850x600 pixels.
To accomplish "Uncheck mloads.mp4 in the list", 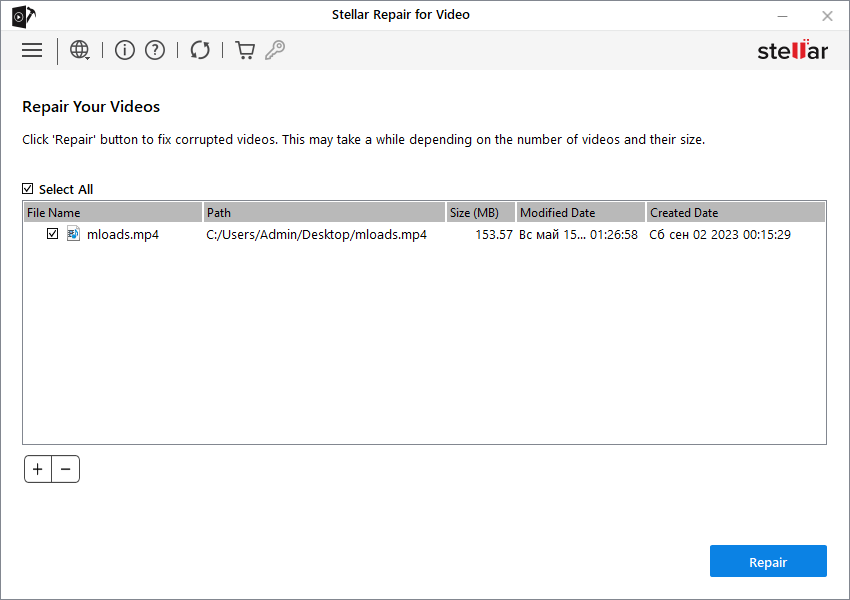I will [x=52, y=233].
